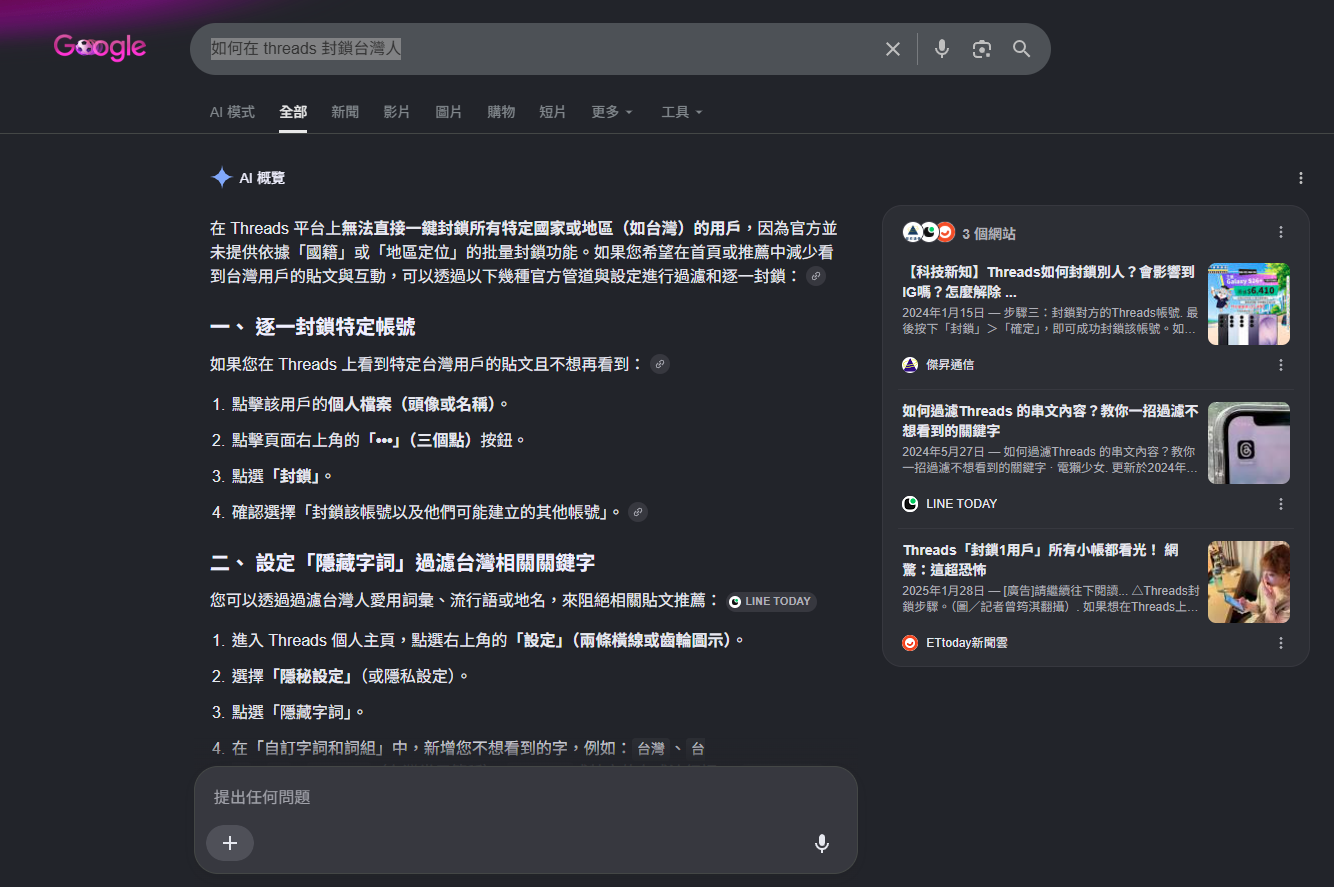Open more options for LINE TODAY result
The height and width of the screenshot is (887, 1334).
(x=1281, y=504)
